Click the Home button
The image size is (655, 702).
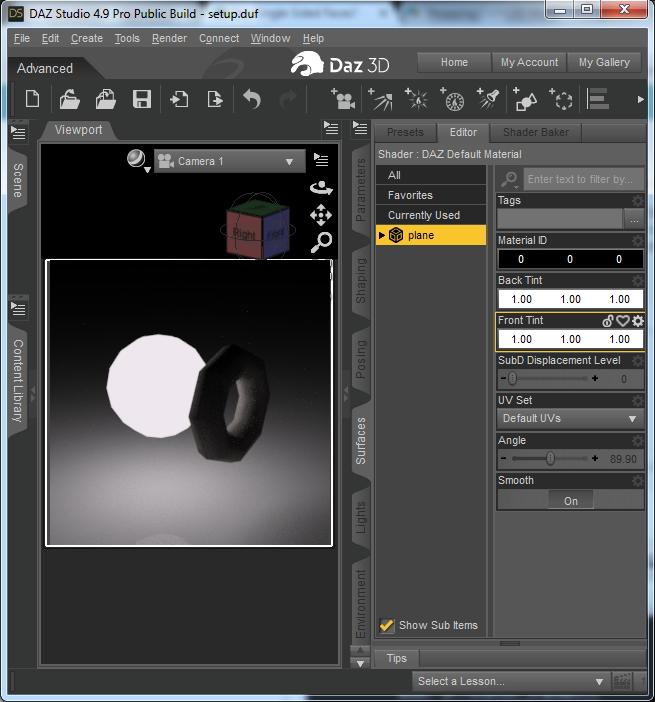tap(454, 62)
